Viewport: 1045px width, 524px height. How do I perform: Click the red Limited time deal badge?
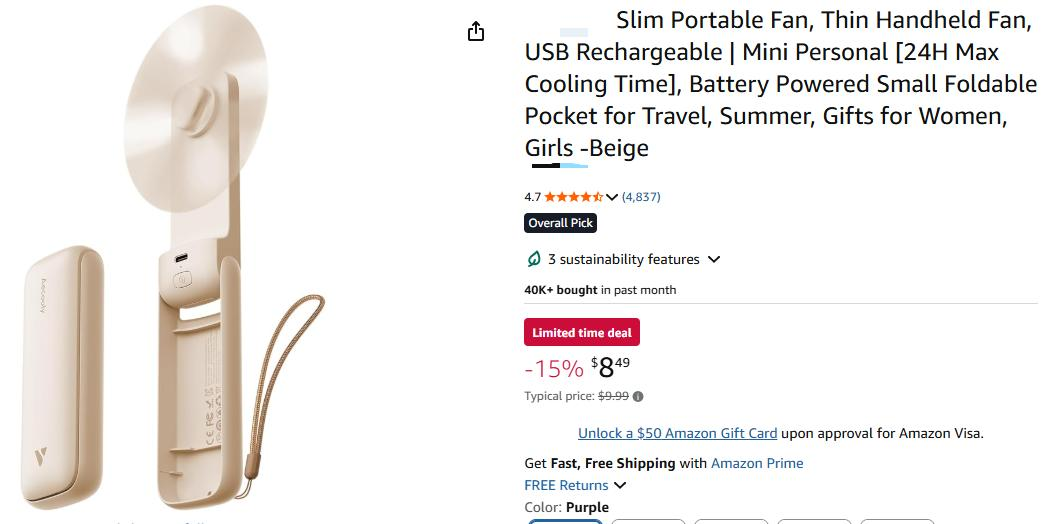point(582,332)
